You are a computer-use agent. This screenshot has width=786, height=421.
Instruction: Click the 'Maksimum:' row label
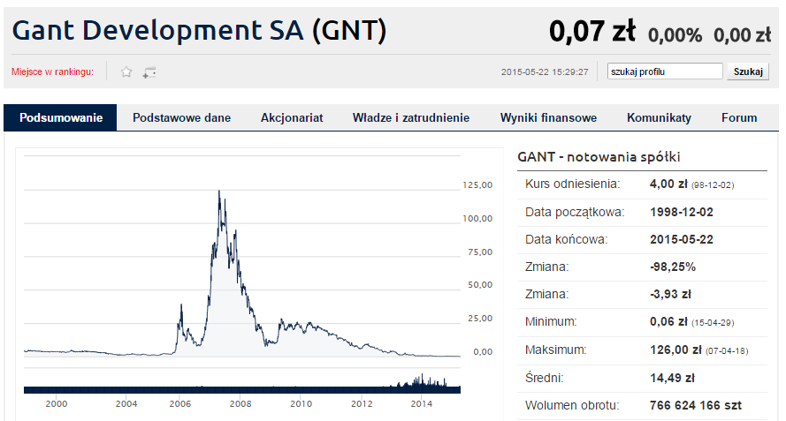[x=555, y=350]
